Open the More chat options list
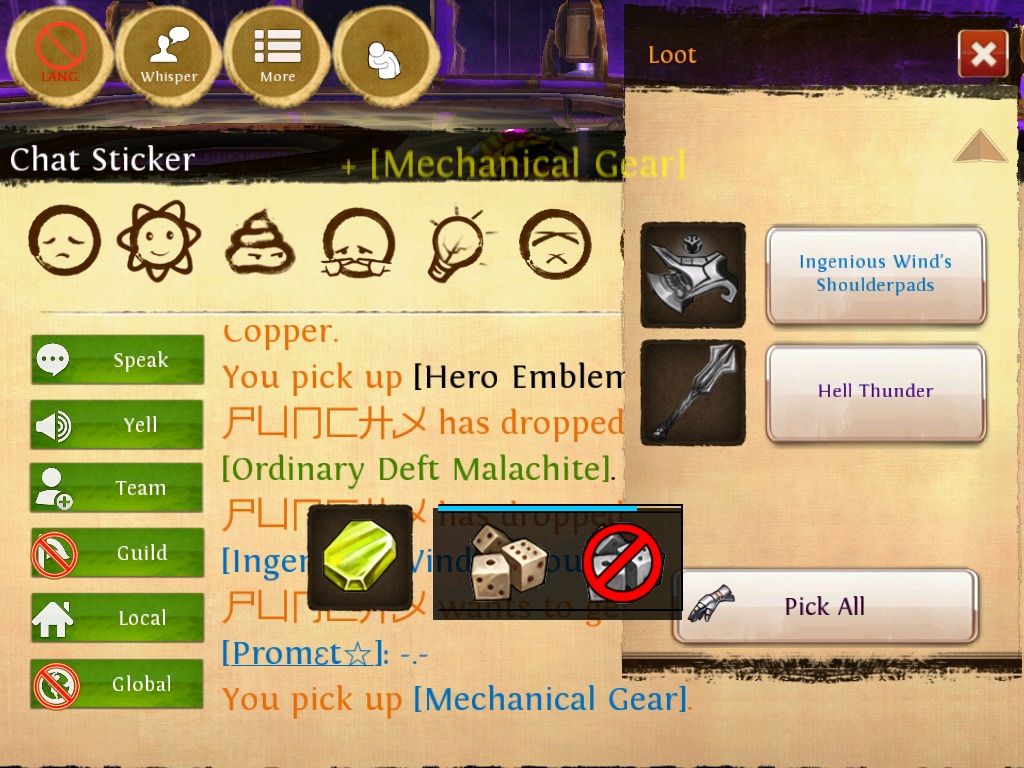 coord(278,56)
